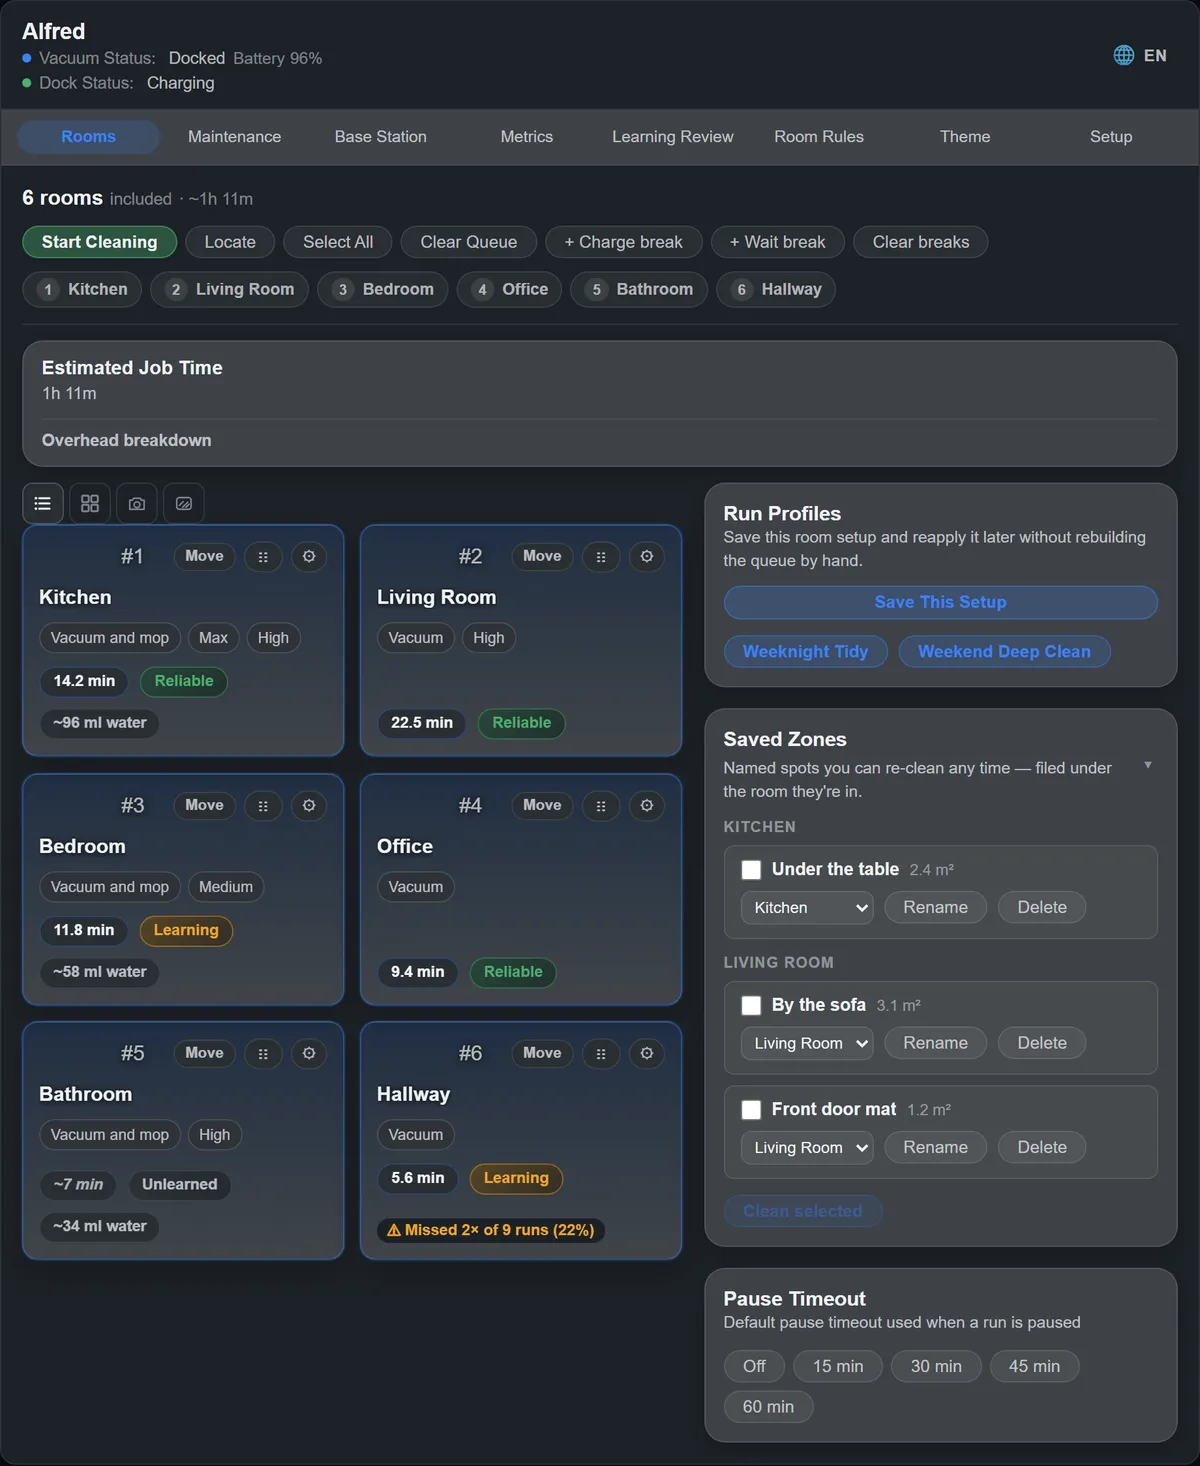Check the Under the table zone

click(751, 870)
